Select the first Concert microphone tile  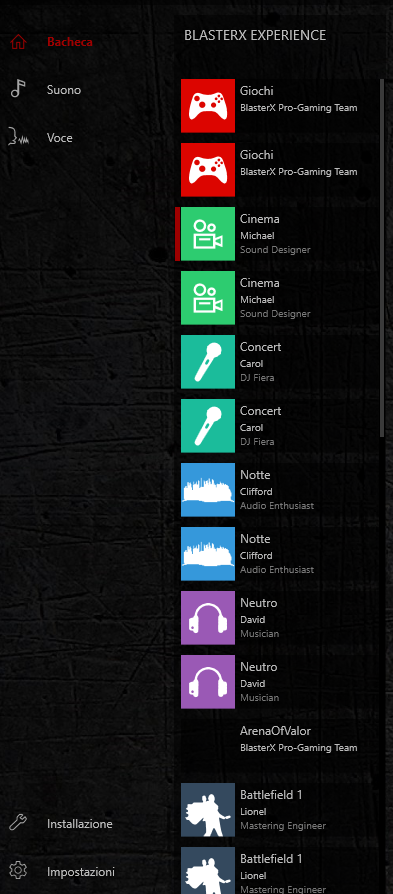point(208,361)
